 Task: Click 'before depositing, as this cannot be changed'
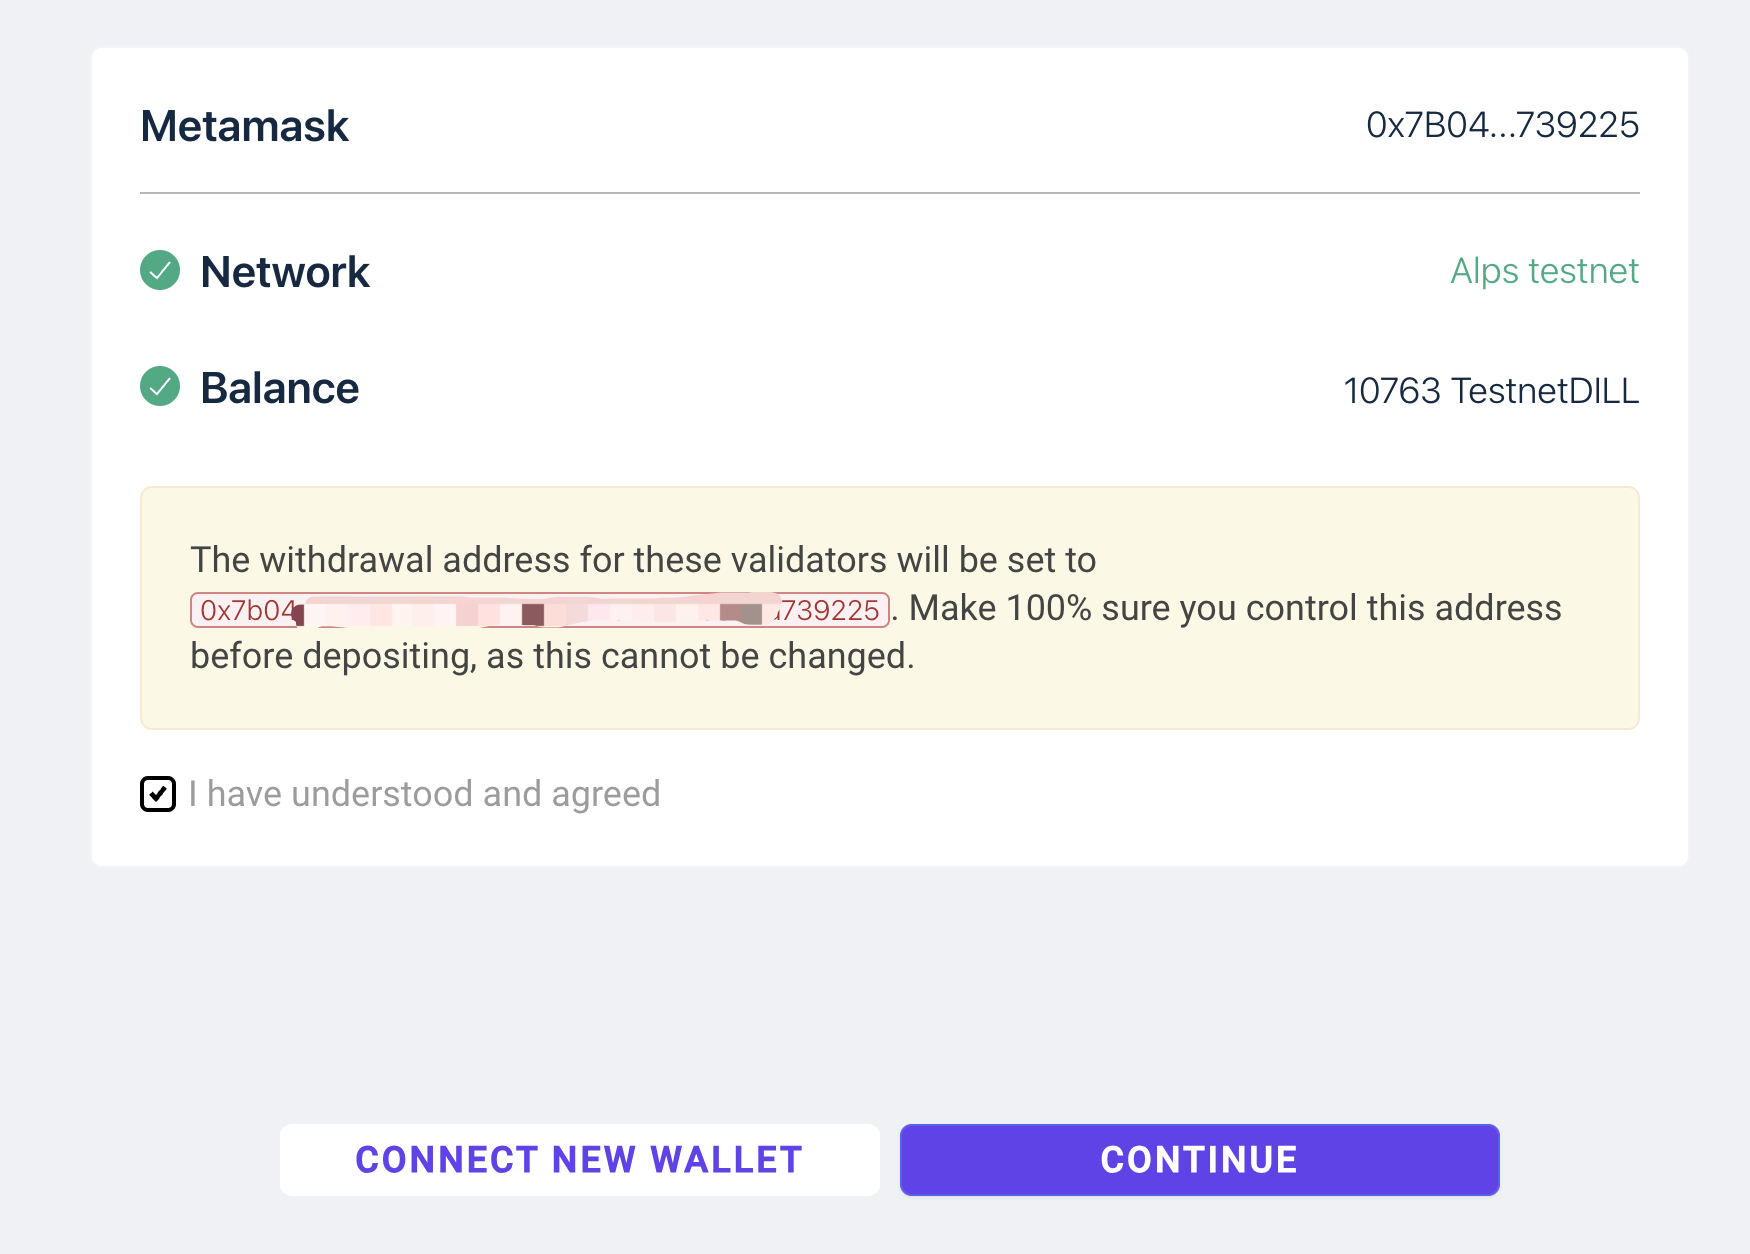552,656
